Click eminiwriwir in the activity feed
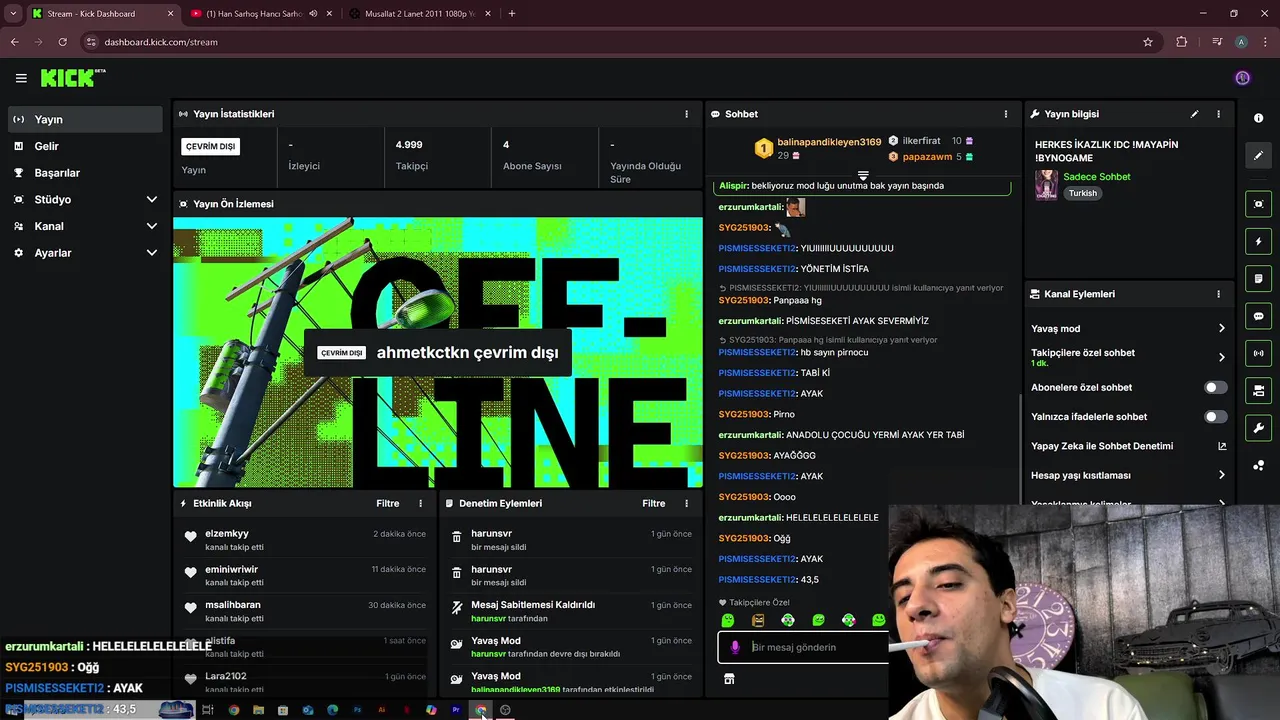This screenshot has height=720, width=1280. click(232, 569)
